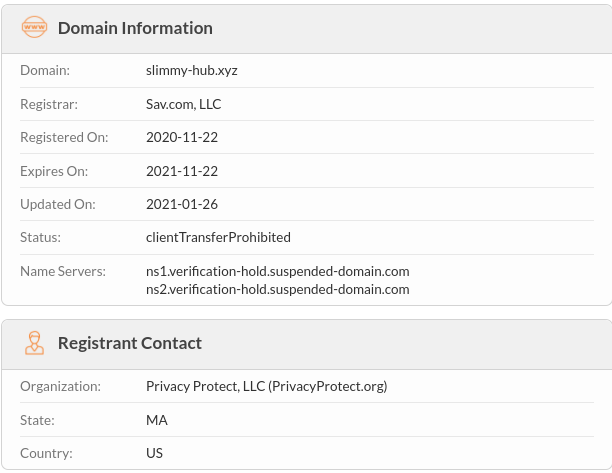Screen dimensions: 612x473
Task: Select the expiry date 2021-11-22
Action: pyautogui.click(x=182, y=171)
